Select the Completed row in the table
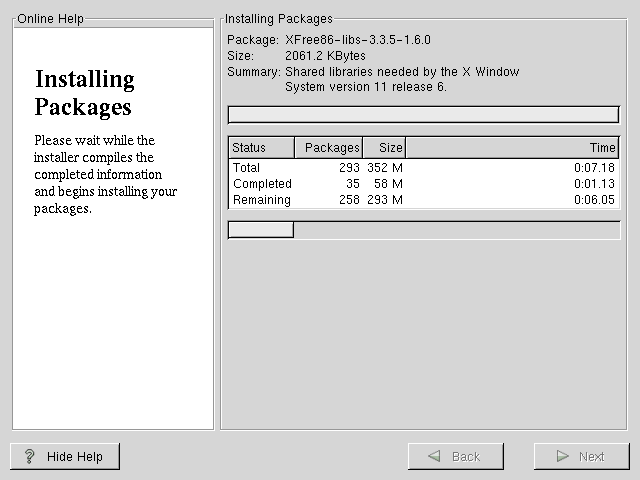The image size is (640, 480). pyautogui.click(x=424, y=184)
